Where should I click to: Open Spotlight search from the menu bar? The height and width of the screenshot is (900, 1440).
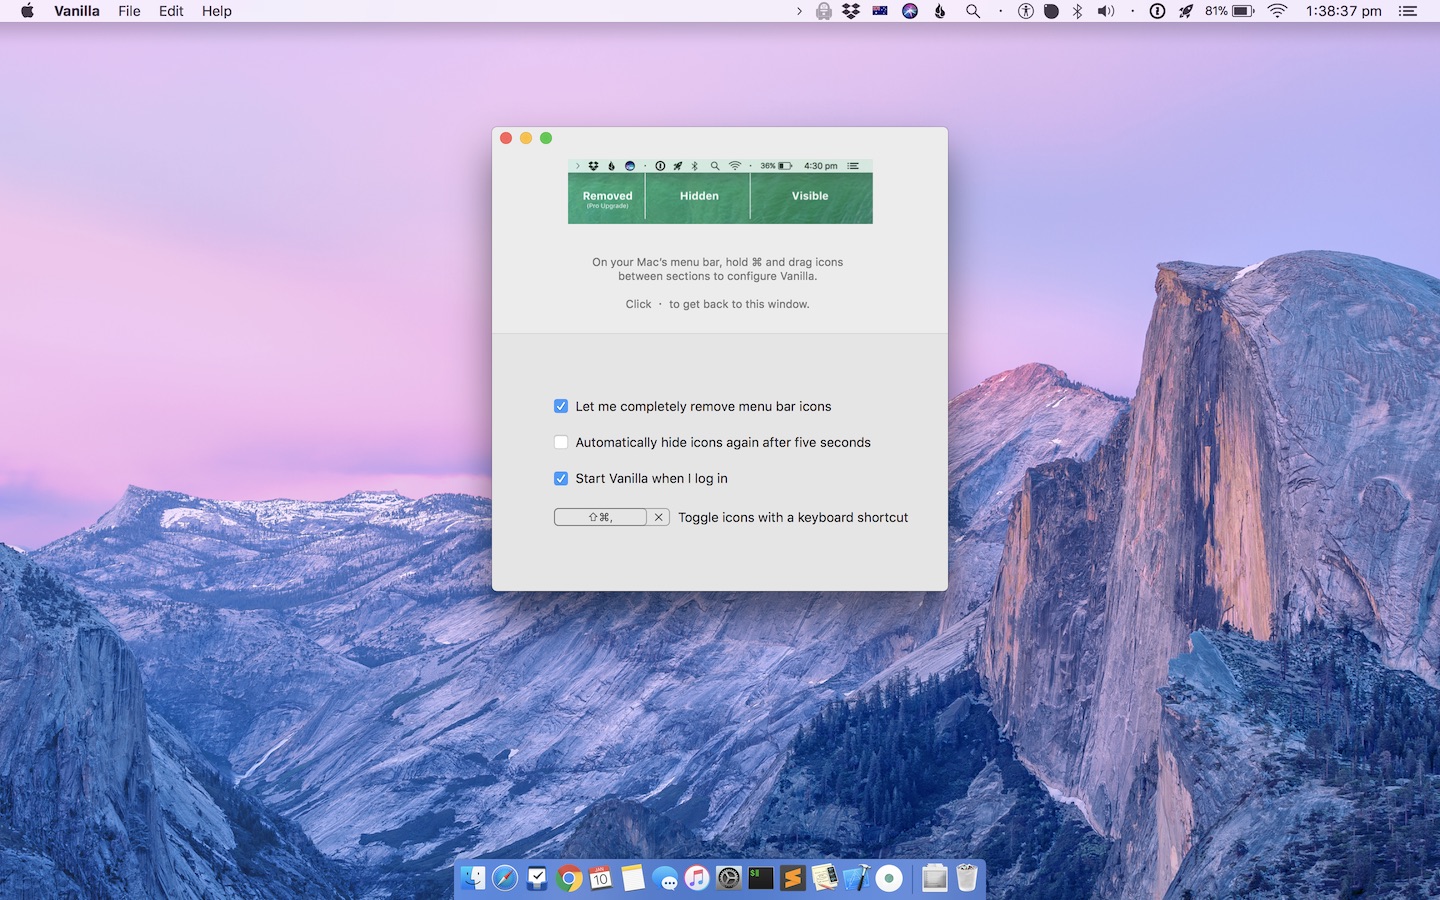pos(971,11)
